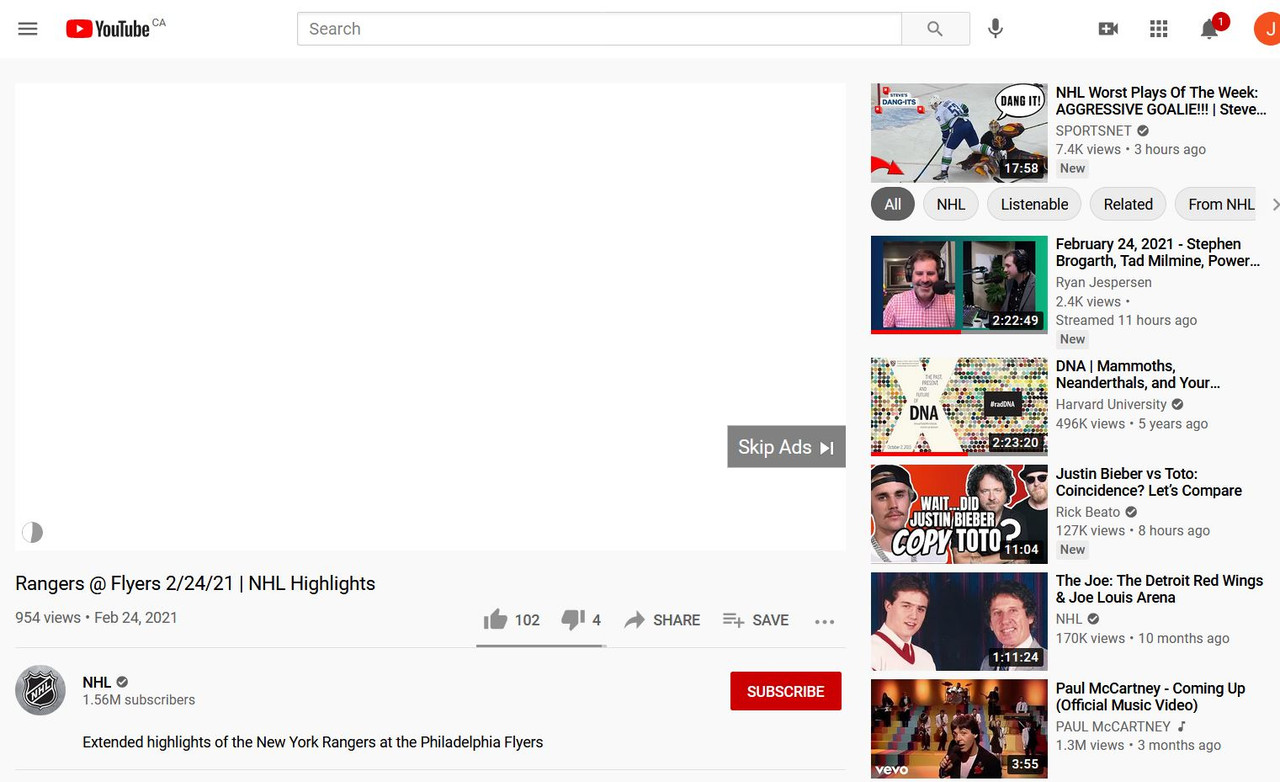The height and width of the screenshot is (782, 1280).
Task: Open the hamburger guide menu
Action: 28,29
